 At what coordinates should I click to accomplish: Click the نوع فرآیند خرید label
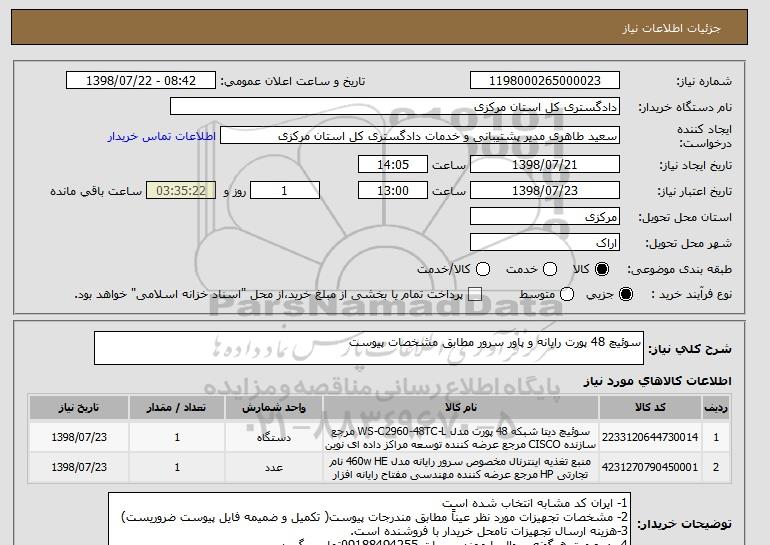point(691,294)
